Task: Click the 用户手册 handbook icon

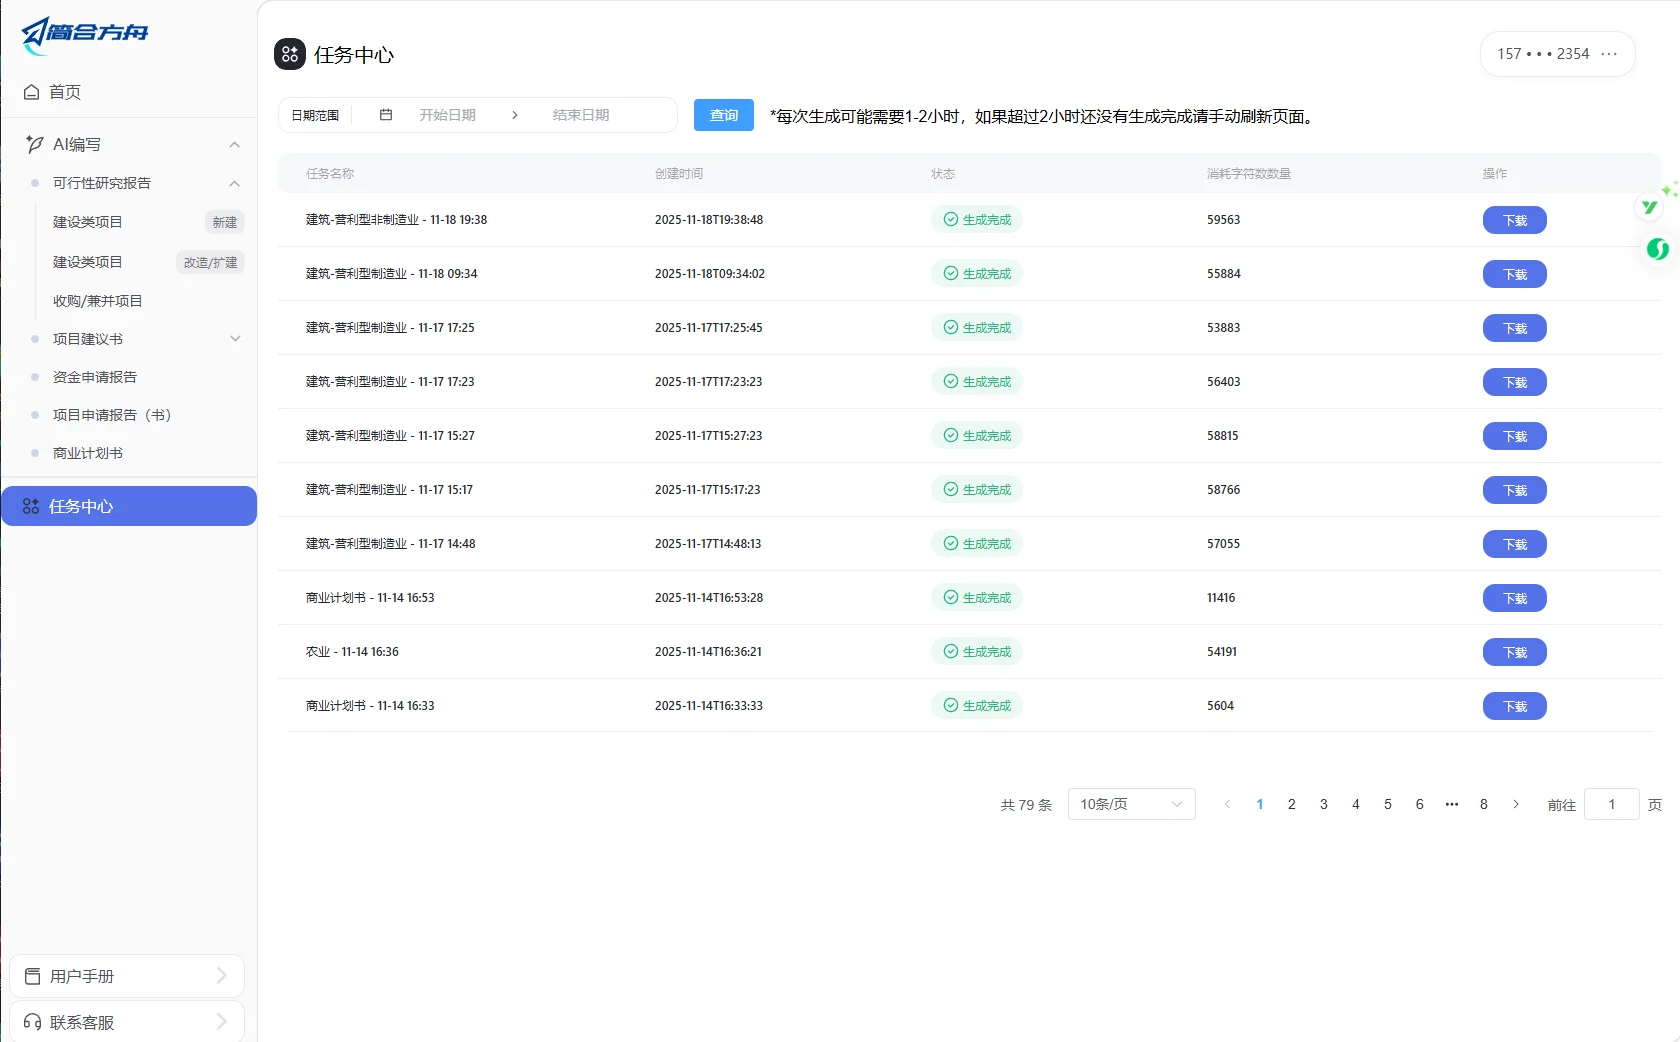Action: coord(32,975)
